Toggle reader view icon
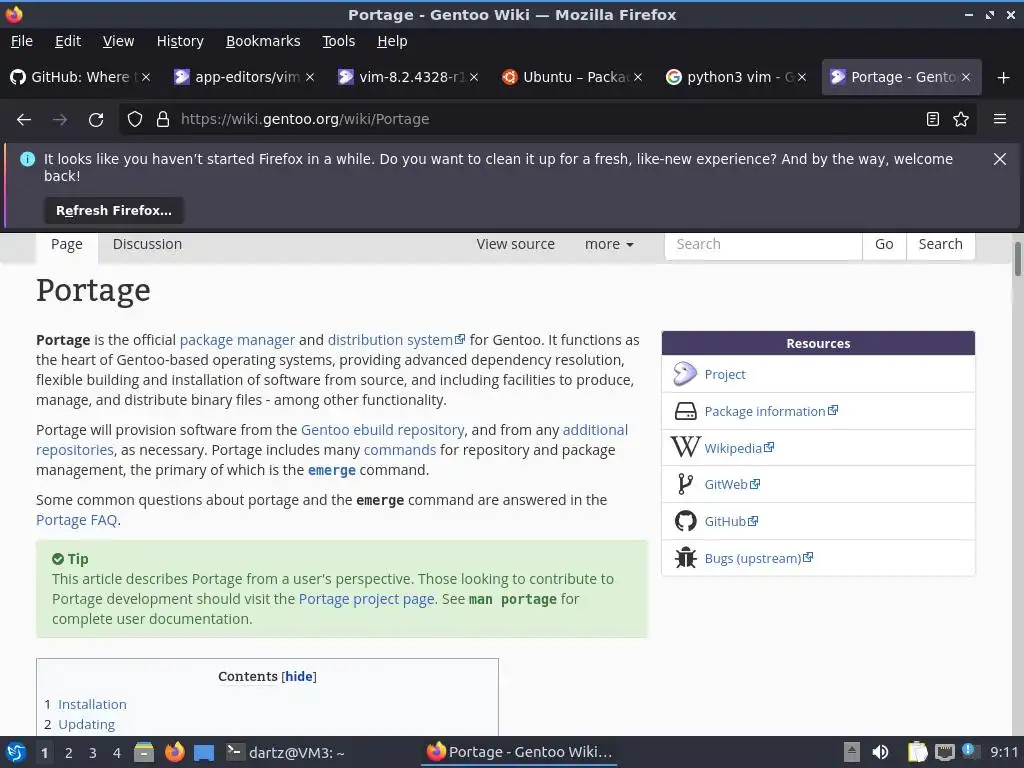 tap(933, 120)
